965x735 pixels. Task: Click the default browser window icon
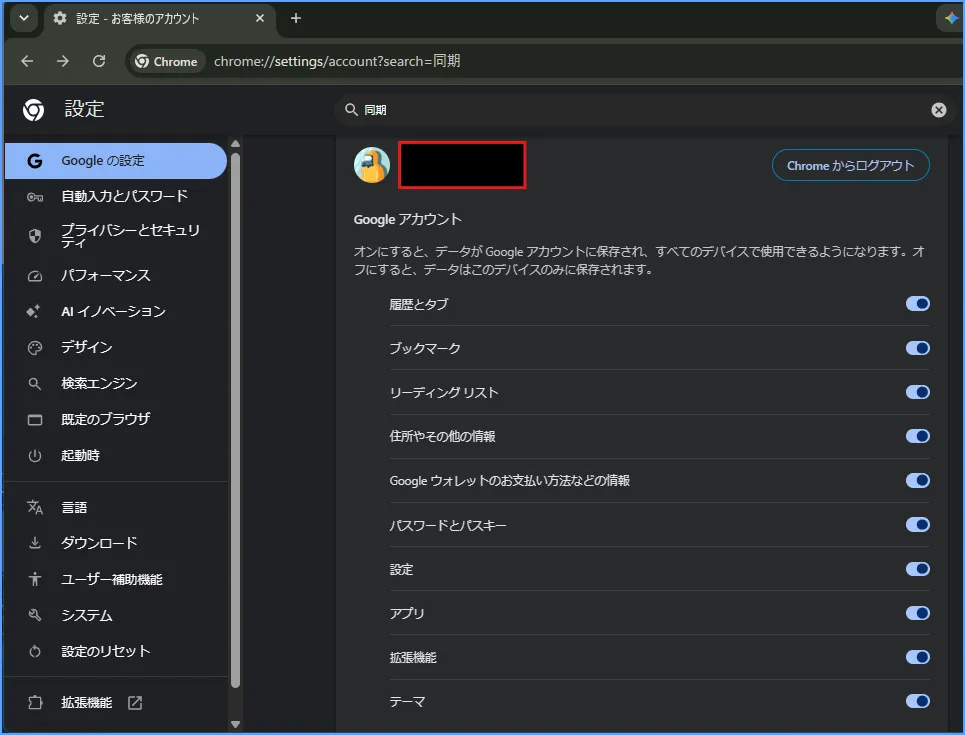pyautogui.click(x=35, y=420)
